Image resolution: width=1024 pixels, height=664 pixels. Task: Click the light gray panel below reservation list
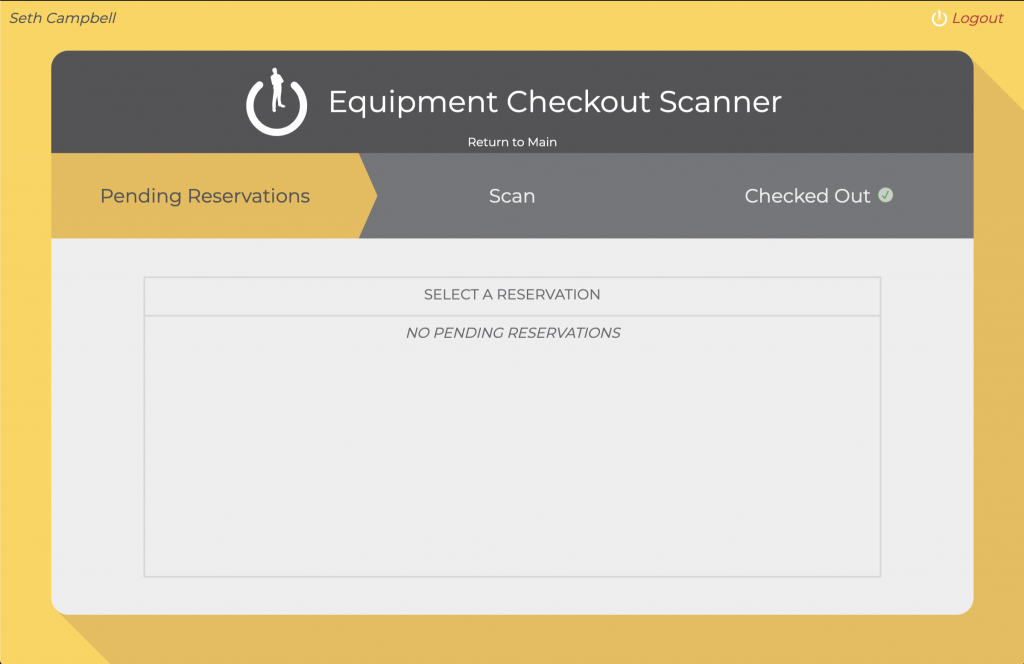pyautogui.click(x=512, y=595)
